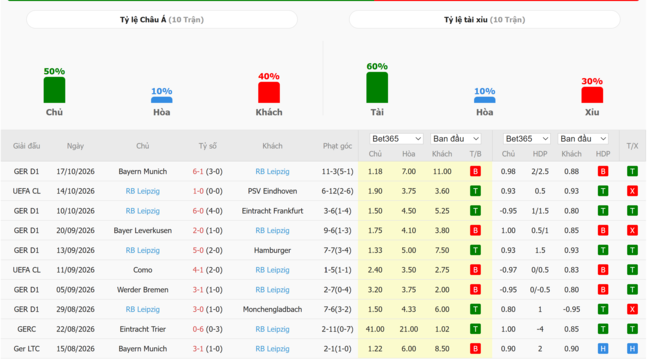Image resolution: width=650 pixels, height=362 pixels.
Task: Click green T badge in Eintracht Trier T/B column
Action: coord(475,329)
